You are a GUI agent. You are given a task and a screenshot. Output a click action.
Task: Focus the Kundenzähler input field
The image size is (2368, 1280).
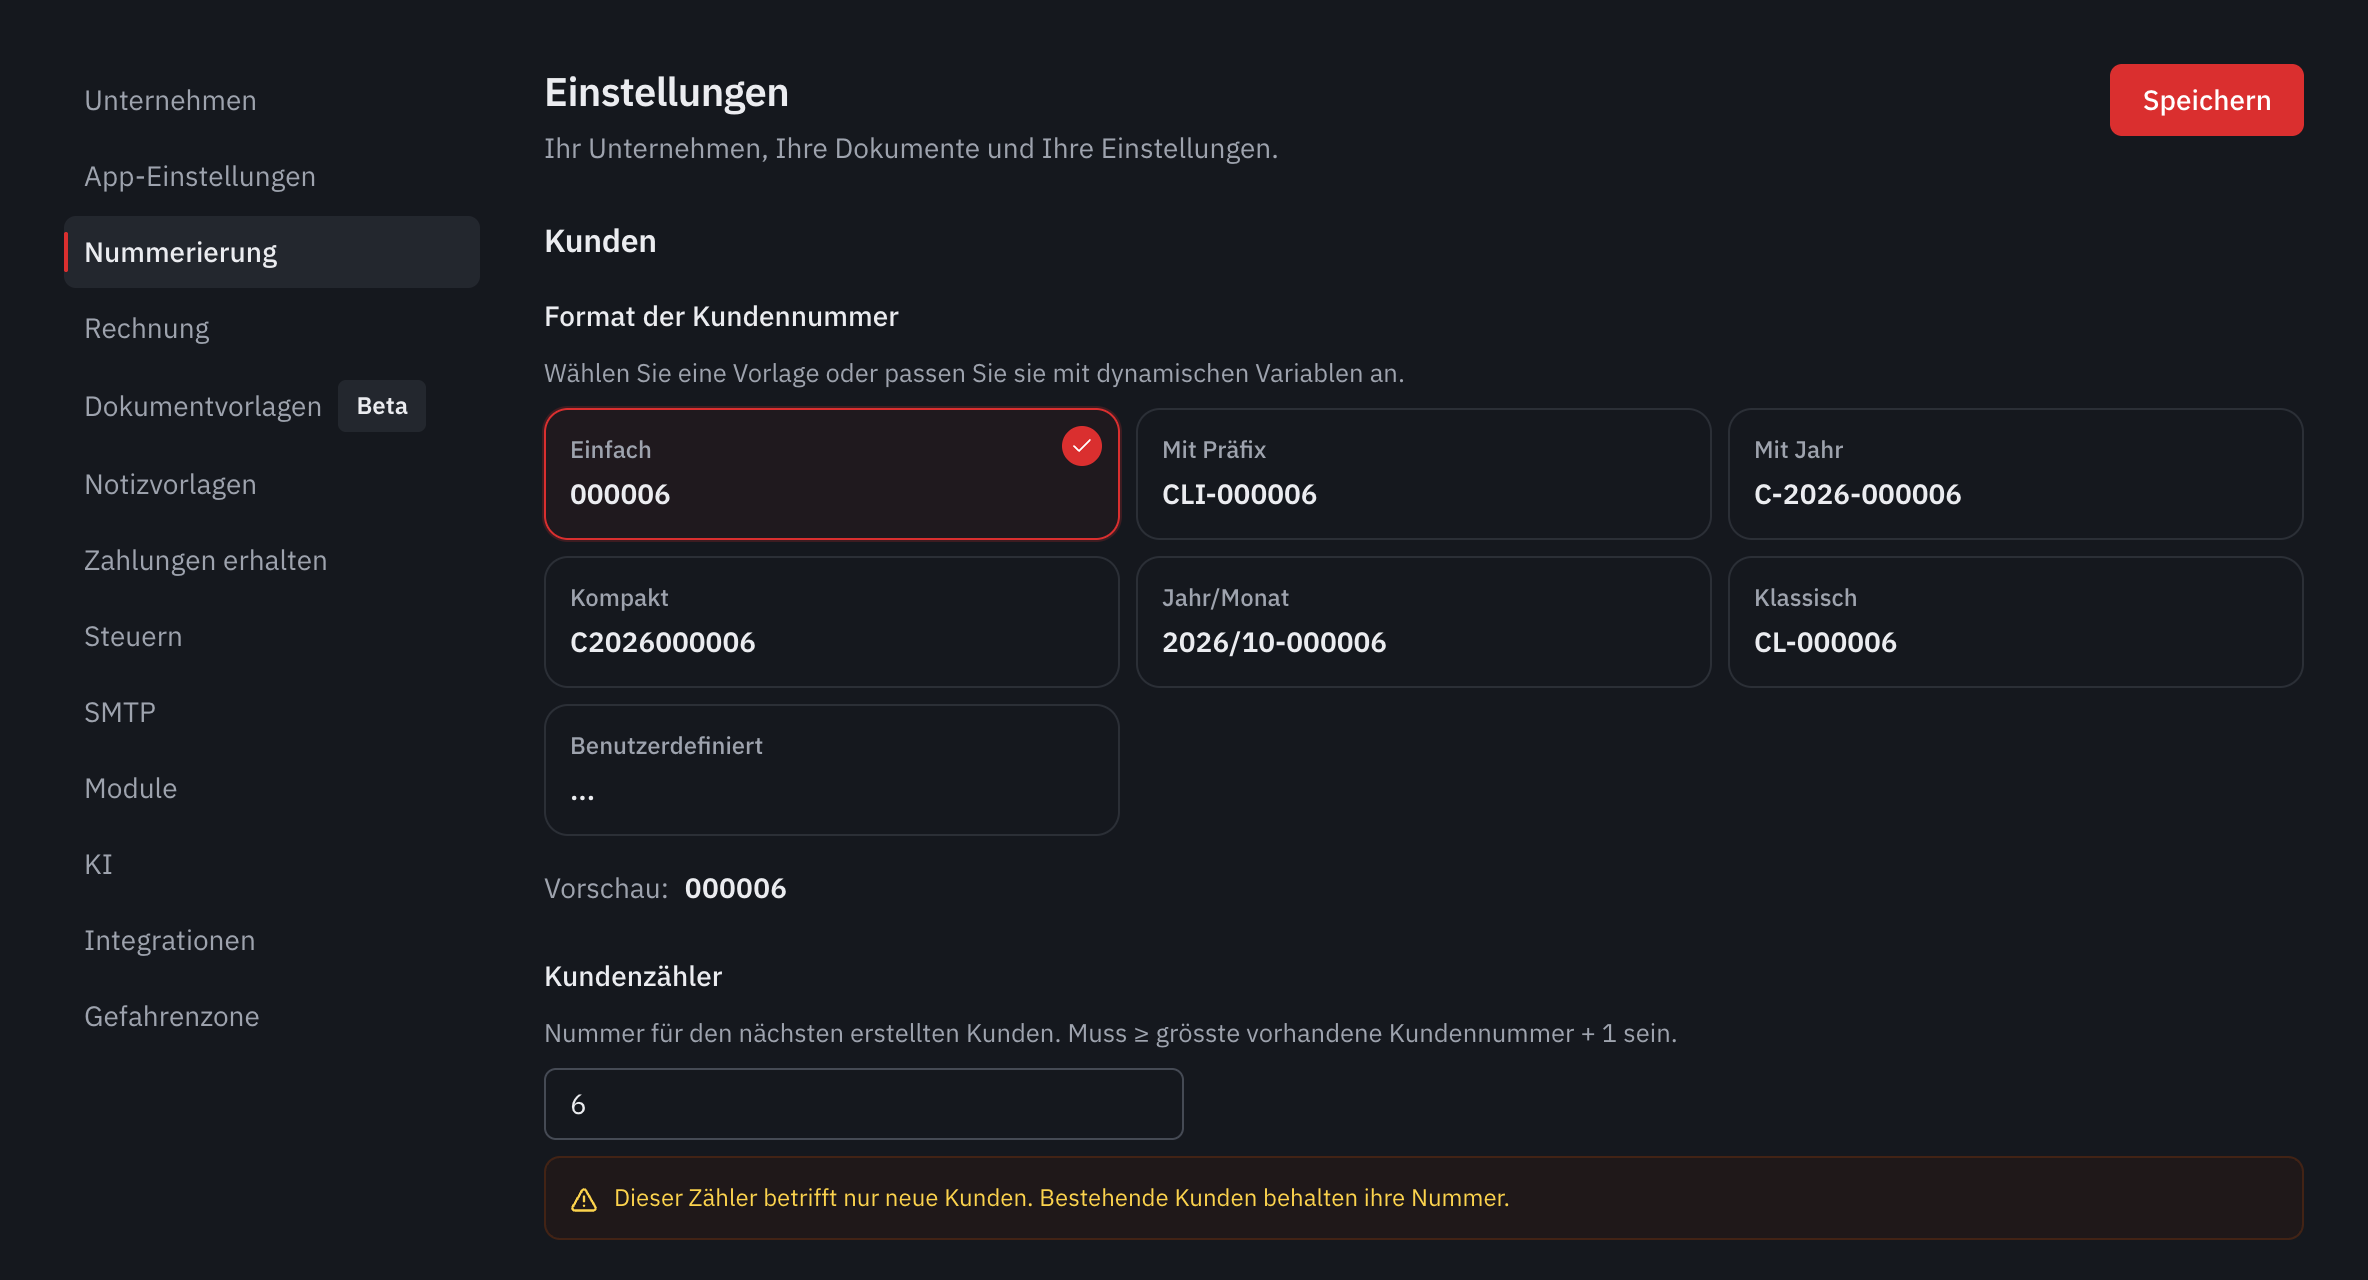(x=864, y=1104)
